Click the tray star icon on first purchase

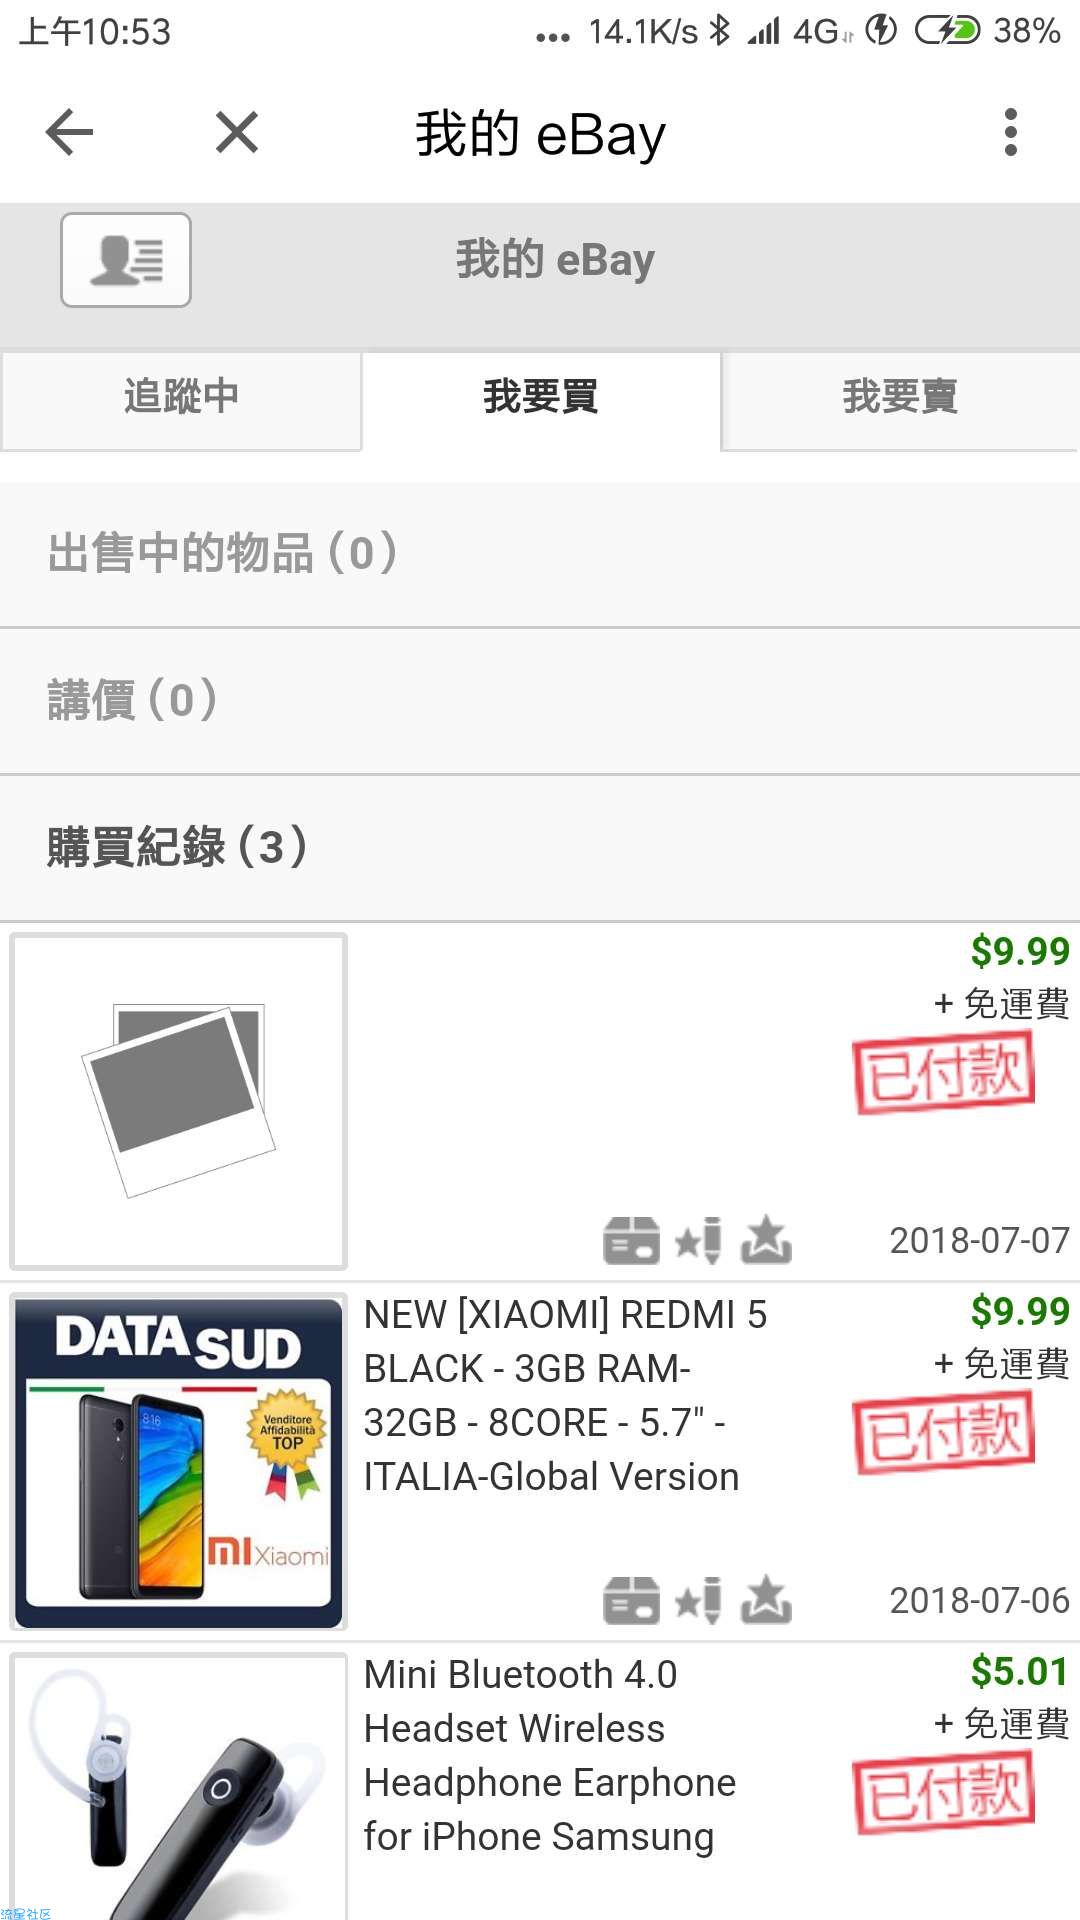click(x=766, y=1240)
